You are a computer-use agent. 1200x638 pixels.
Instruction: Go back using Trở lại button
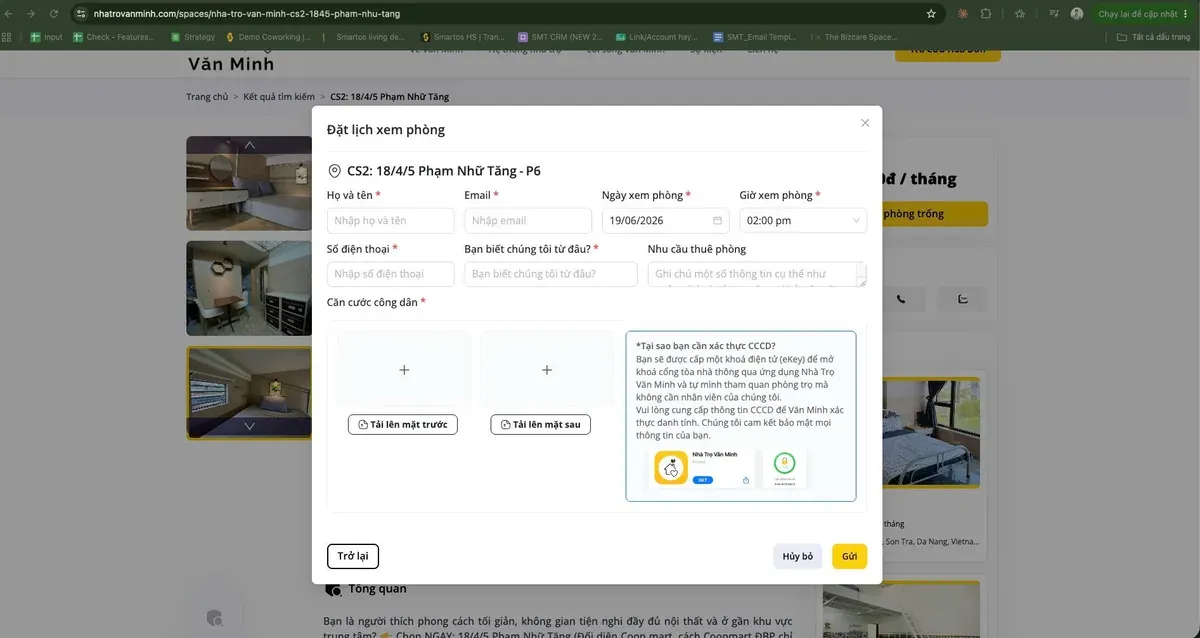point(353,557)
